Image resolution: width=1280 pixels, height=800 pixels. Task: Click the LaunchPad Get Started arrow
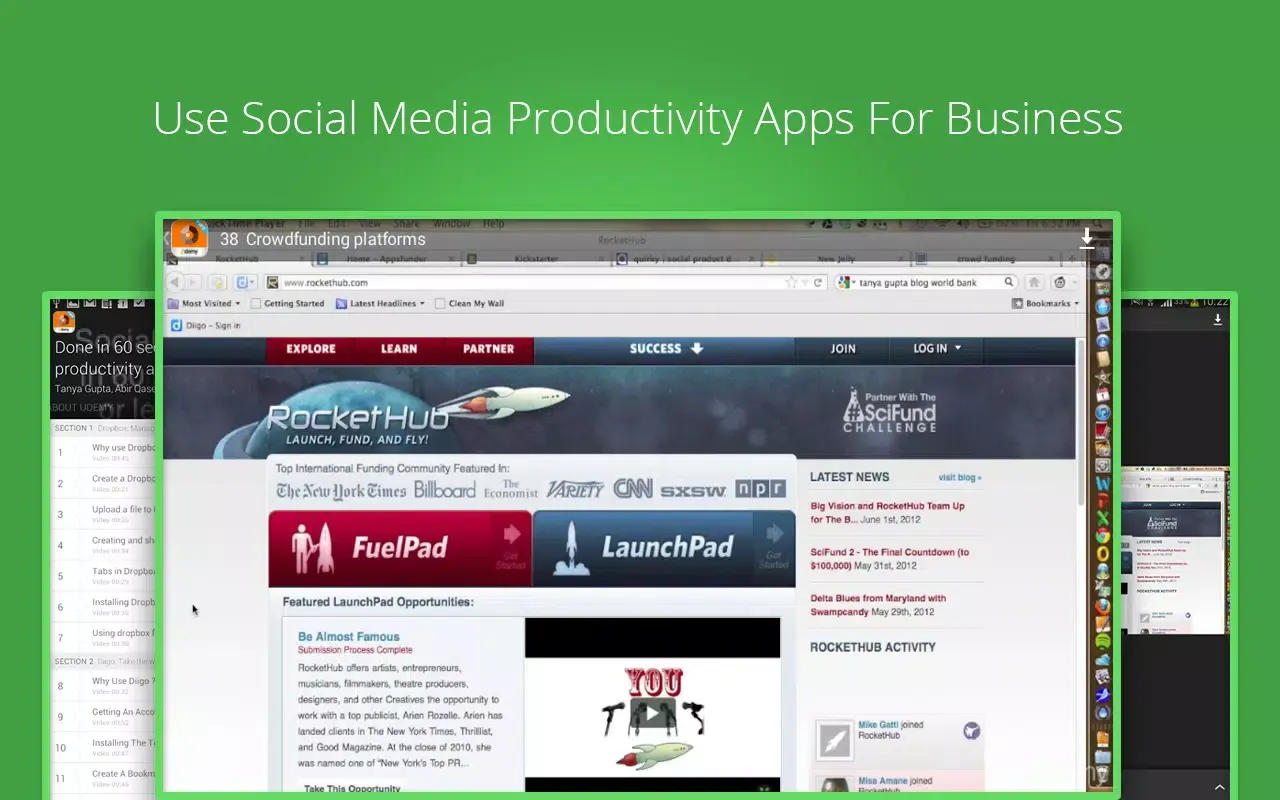(774, 534)
